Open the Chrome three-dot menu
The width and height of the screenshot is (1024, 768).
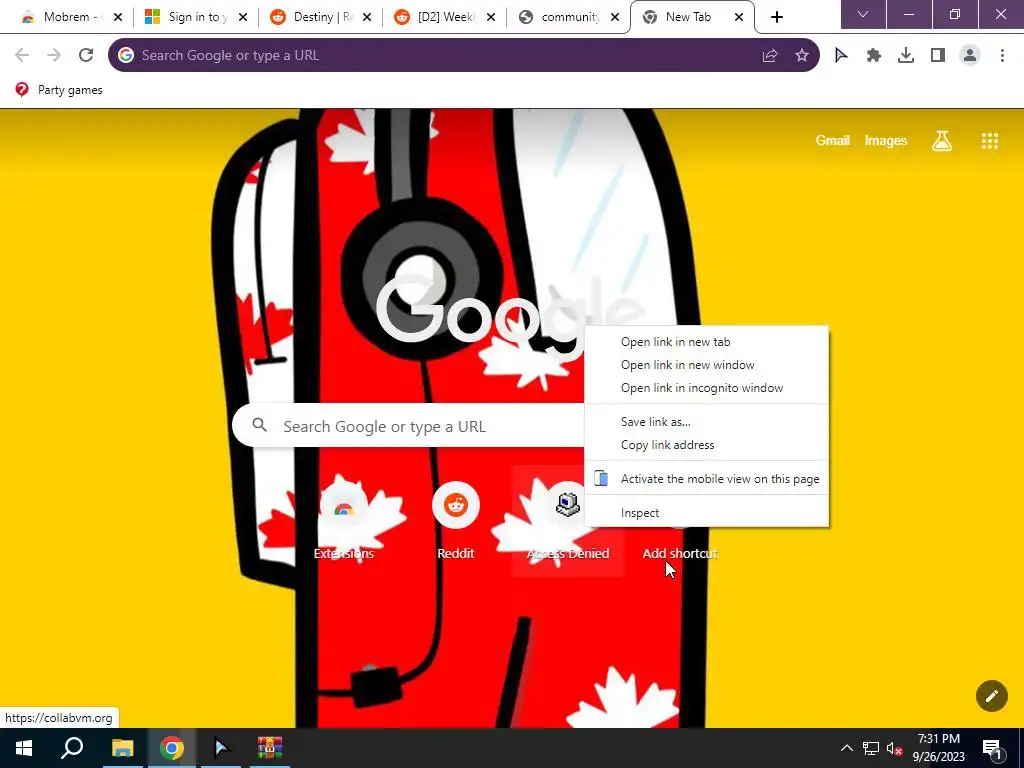pyautogui.click(x=1002, y=56)
